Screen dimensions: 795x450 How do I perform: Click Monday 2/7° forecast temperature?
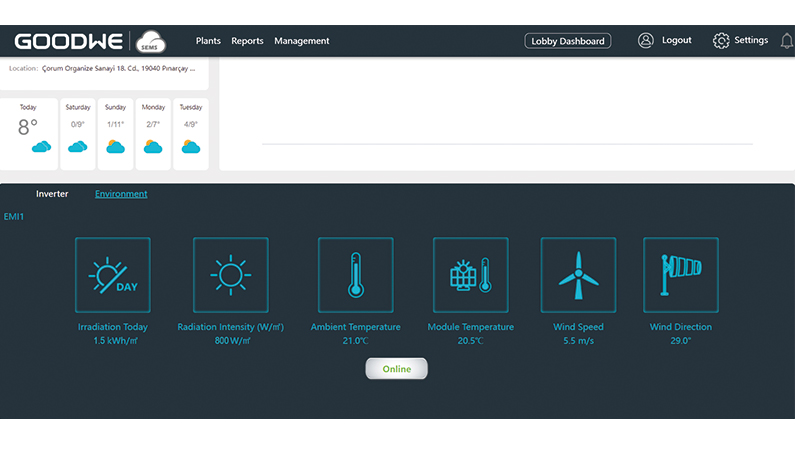pos(153,124)
